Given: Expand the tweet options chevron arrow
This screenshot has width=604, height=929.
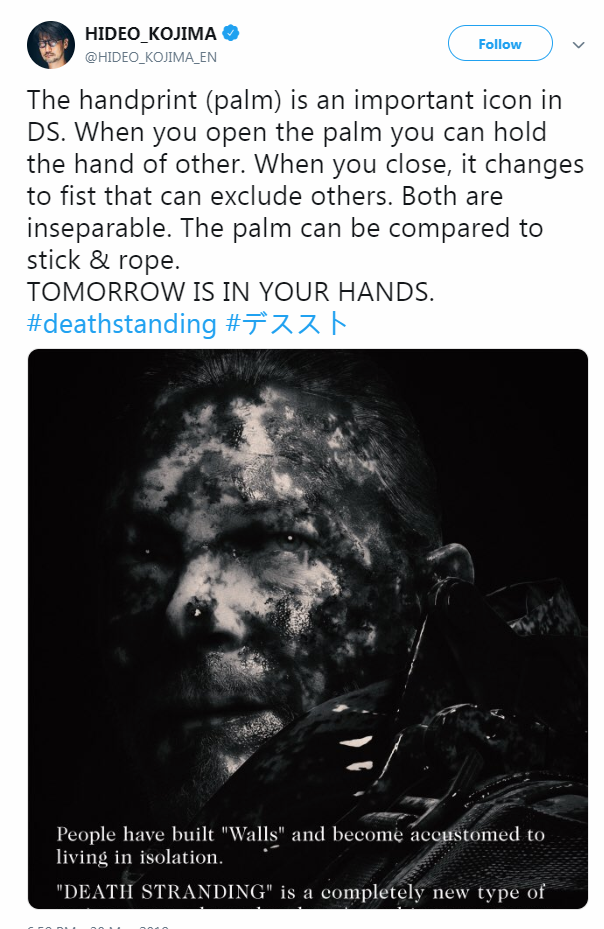Looking at the screenshot, I should 579,44.
